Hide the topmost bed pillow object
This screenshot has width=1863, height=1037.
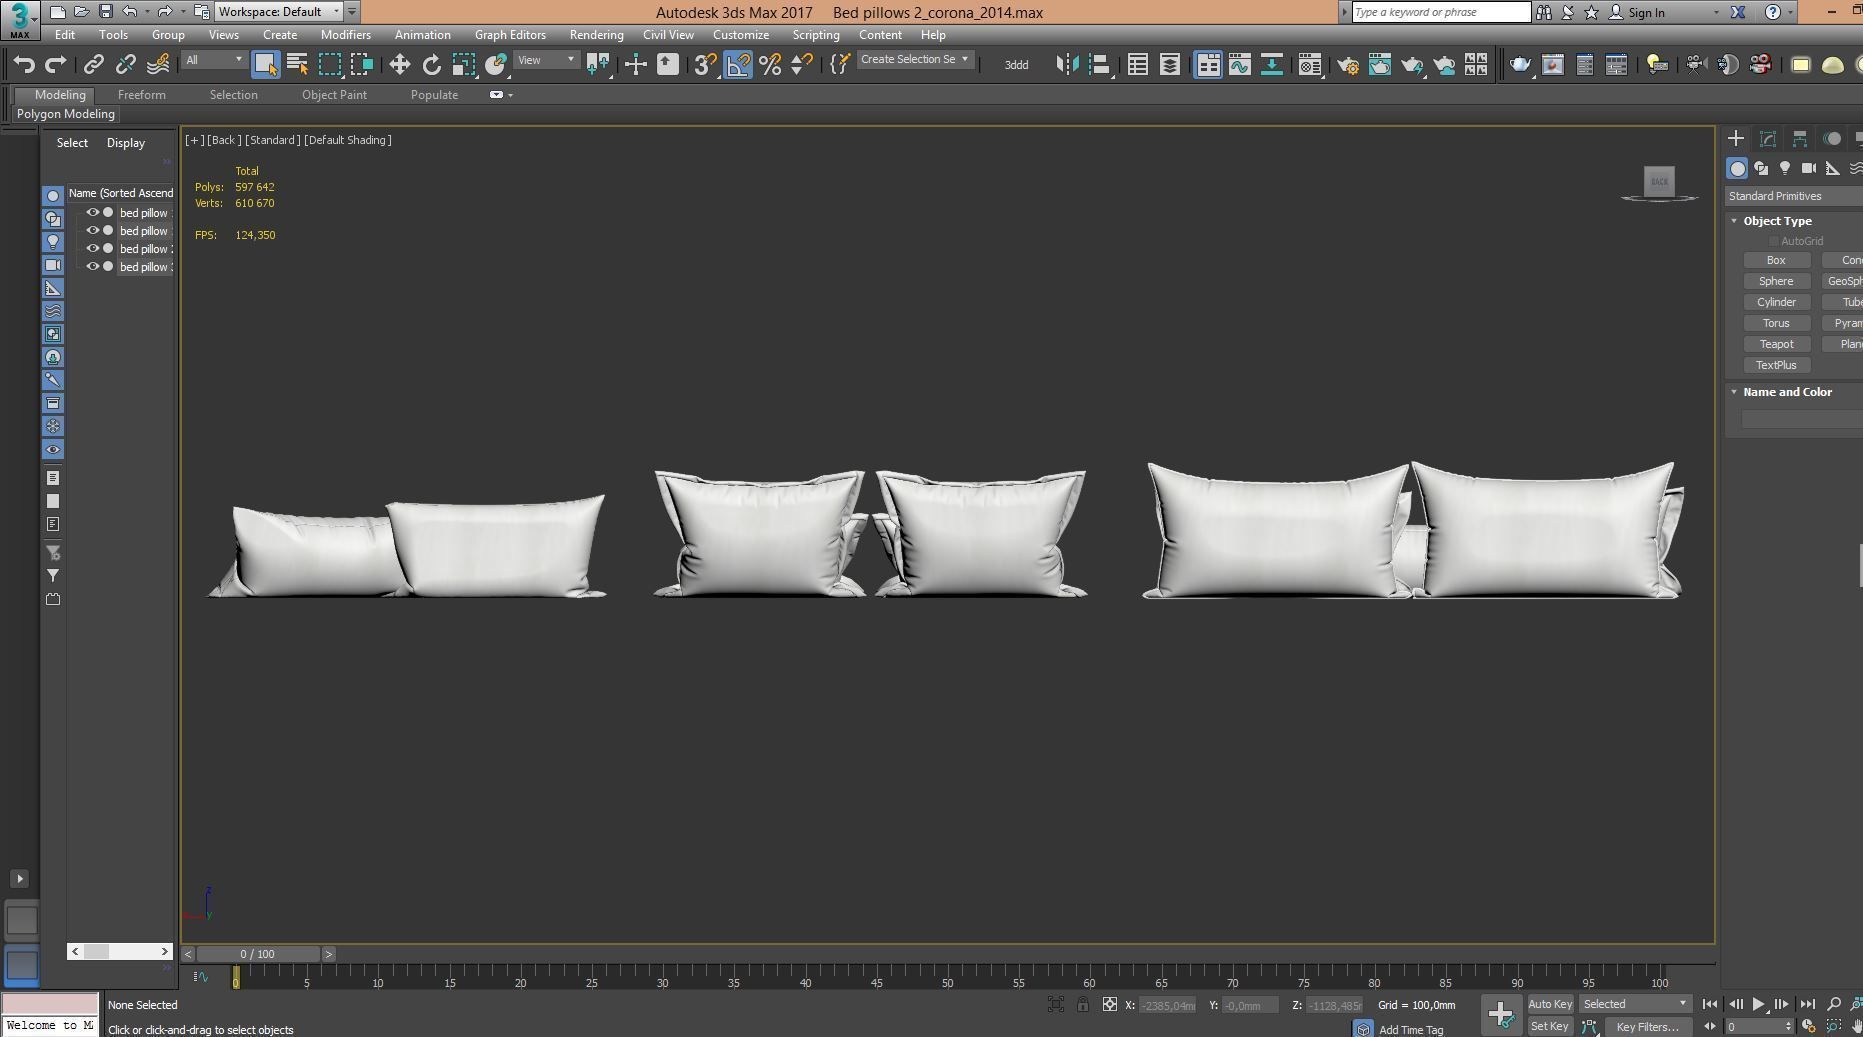tap(92, 213)
